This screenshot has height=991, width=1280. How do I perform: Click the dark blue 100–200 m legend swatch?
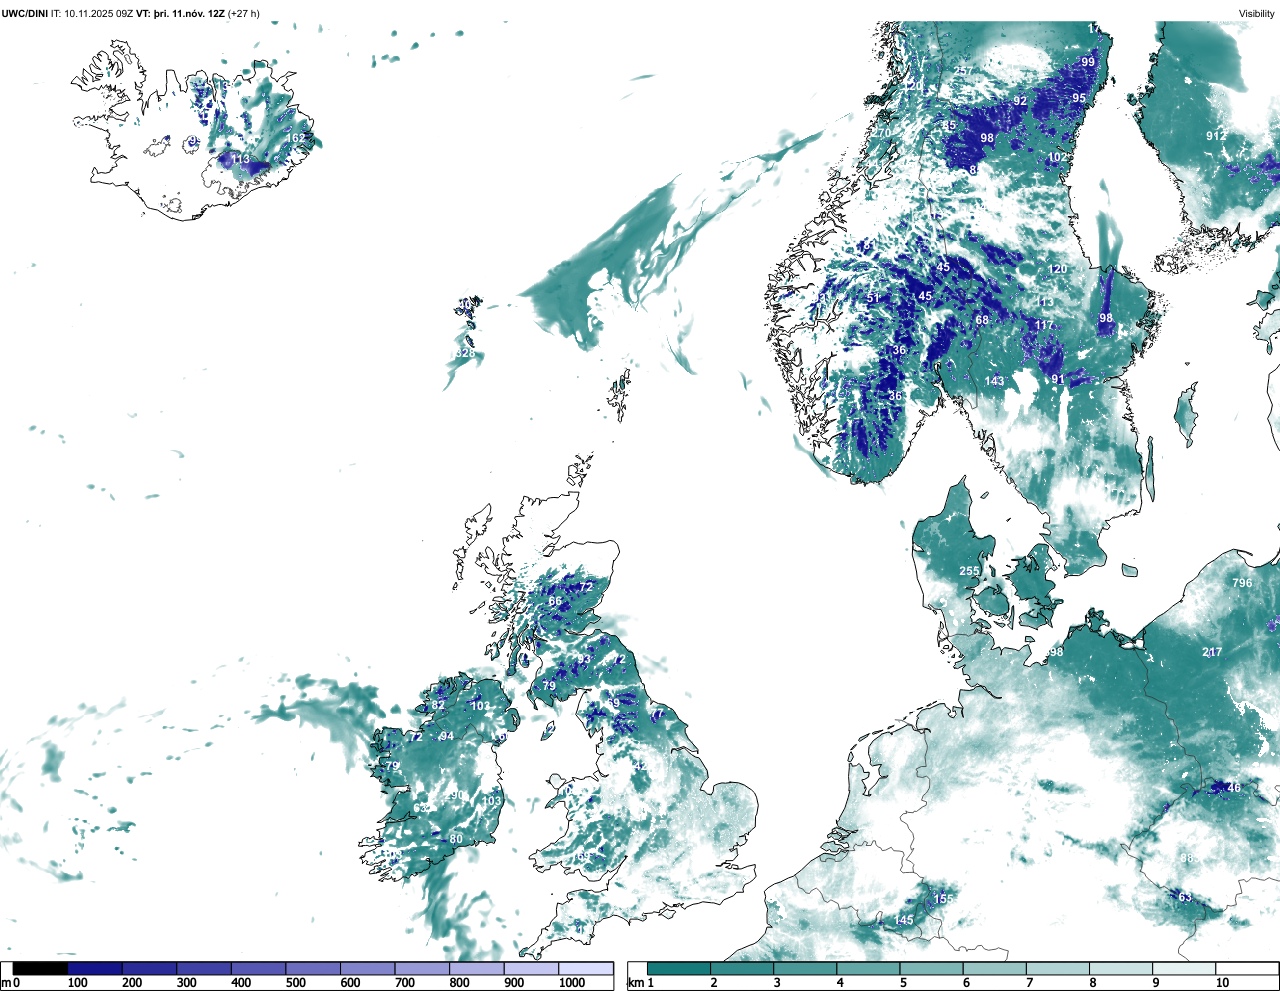click(x=95, y=968)
